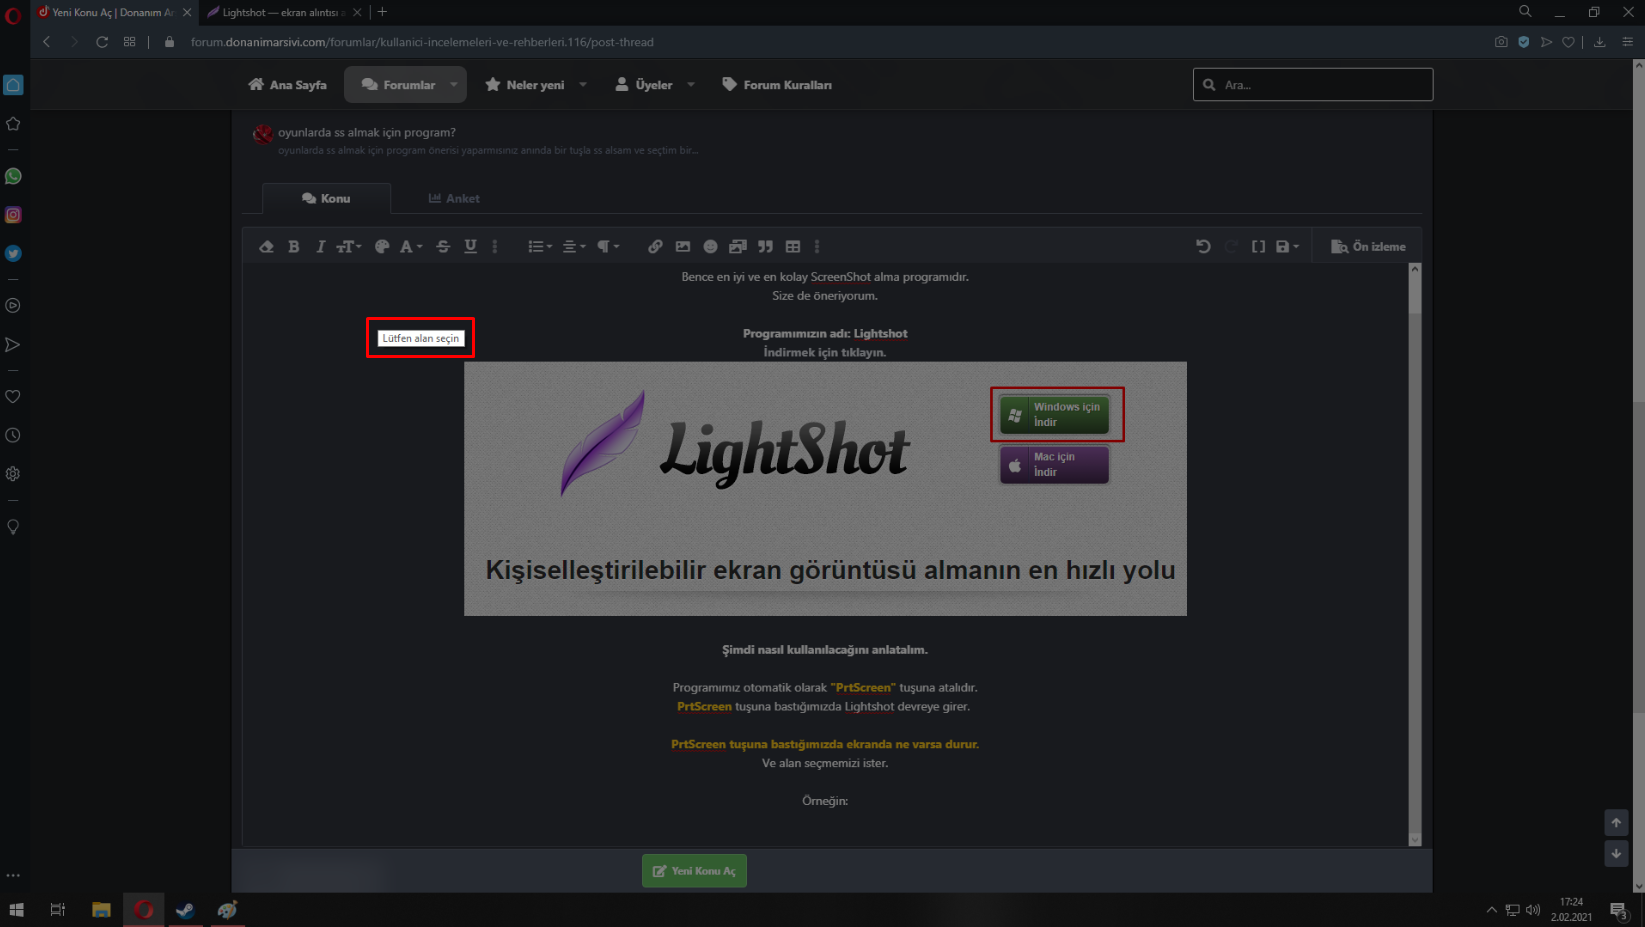Expand the Neler yeni dropdown arrow
1645x927 pixels.
583,85
